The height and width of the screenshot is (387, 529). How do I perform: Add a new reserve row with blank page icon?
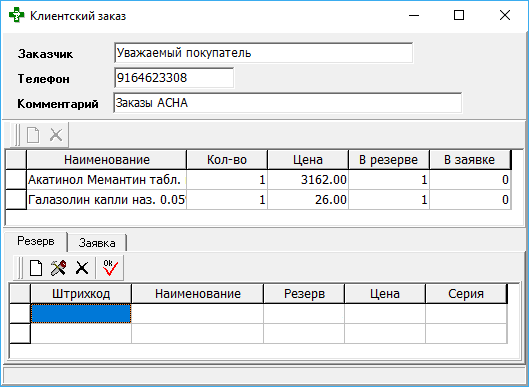tap(36, 268)
